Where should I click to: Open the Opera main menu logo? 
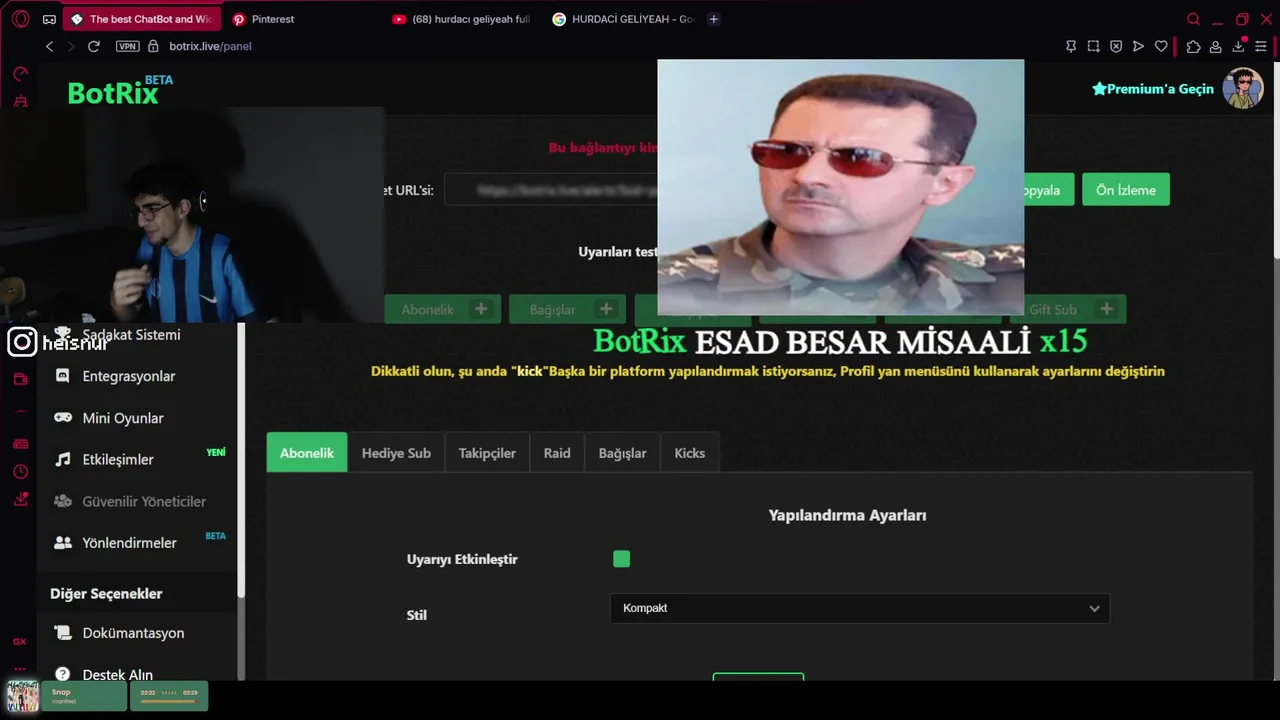tap(20, 19)
